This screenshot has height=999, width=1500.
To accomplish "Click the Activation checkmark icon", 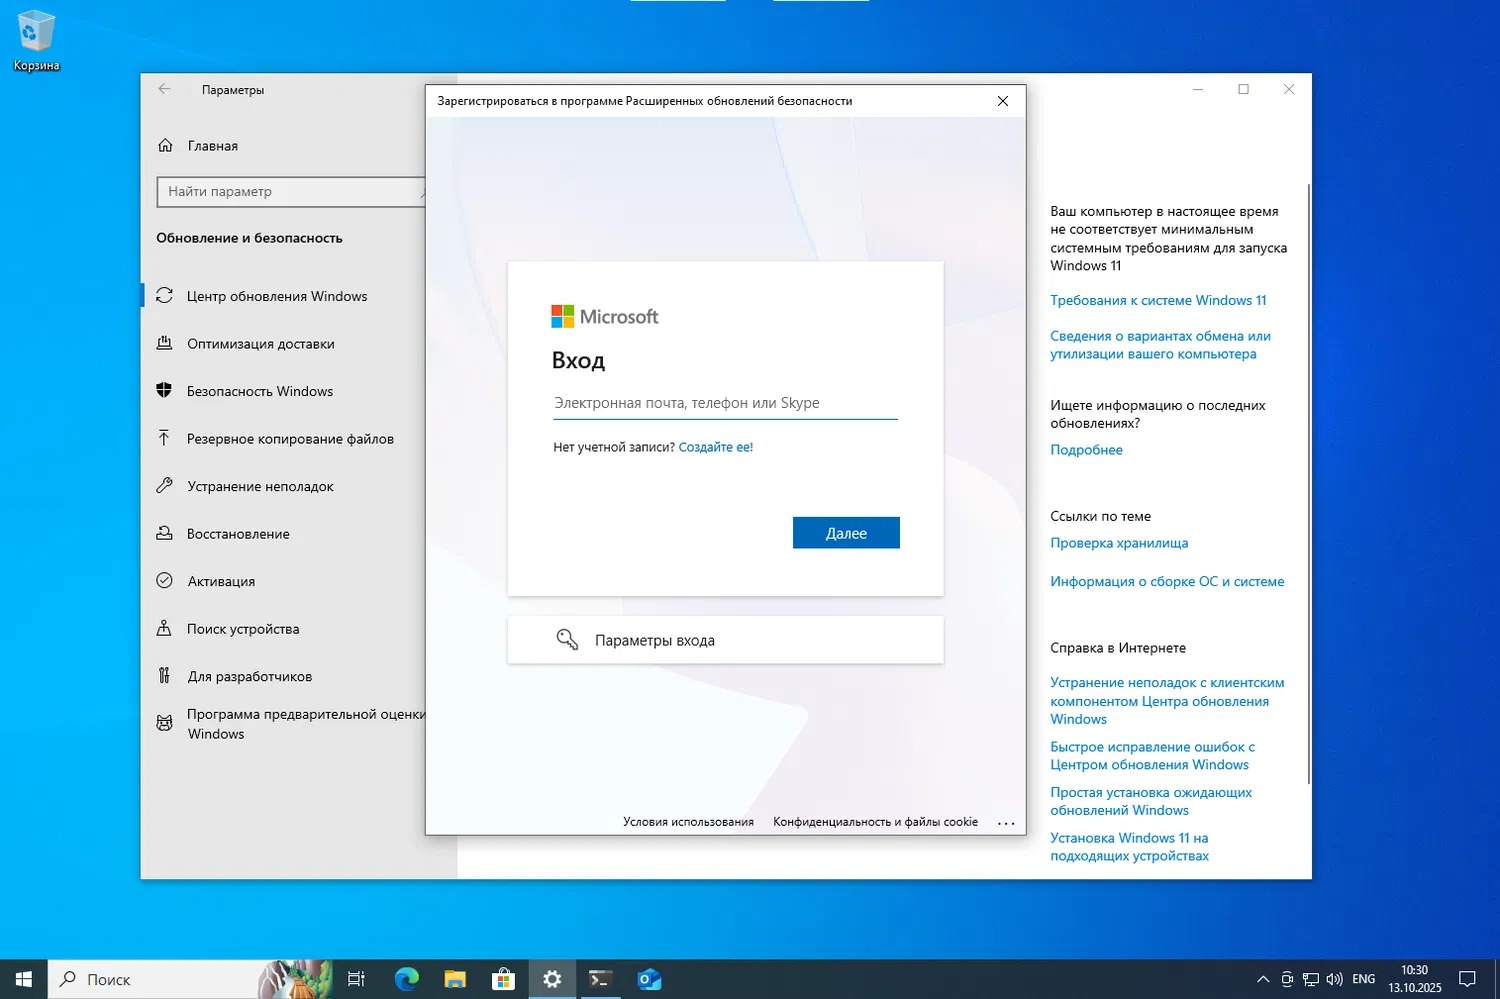I will pyautogui.click(x=165, y=581).
